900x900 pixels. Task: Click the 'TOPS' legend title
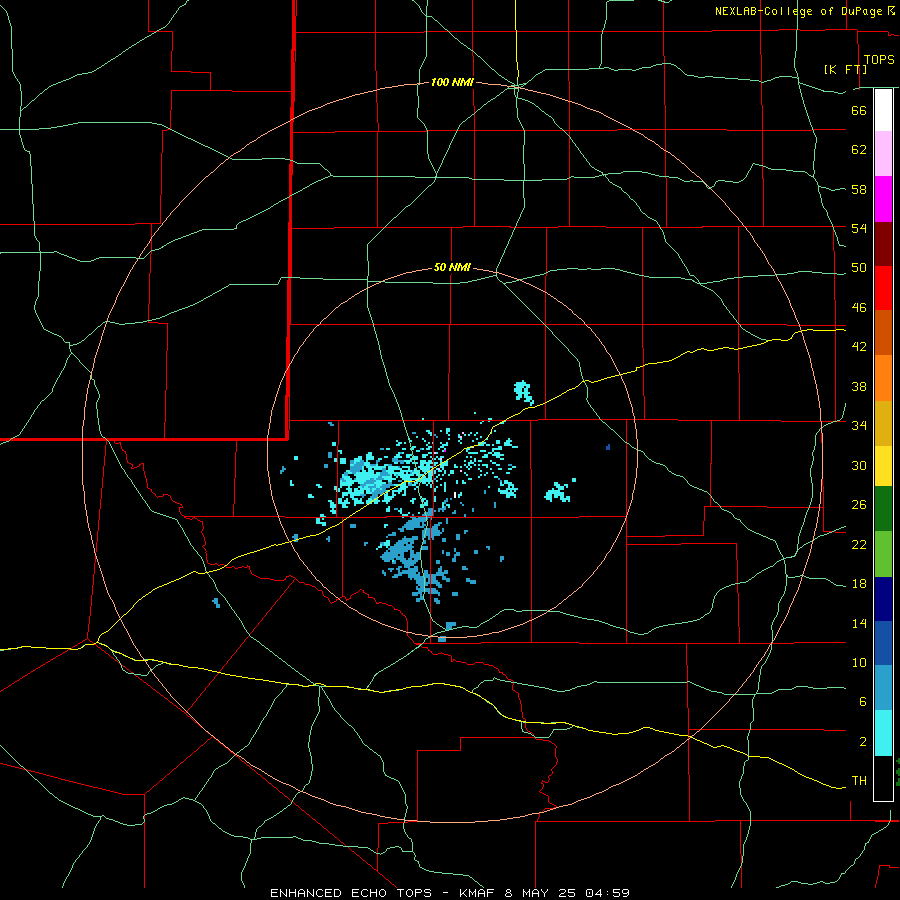click(879, 60)
